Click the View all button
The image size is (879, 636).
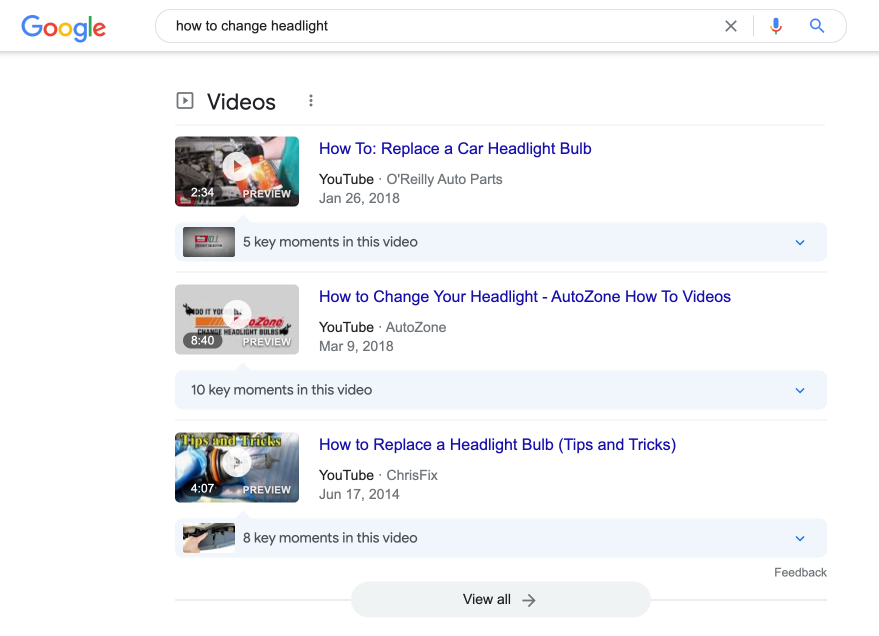500,600
